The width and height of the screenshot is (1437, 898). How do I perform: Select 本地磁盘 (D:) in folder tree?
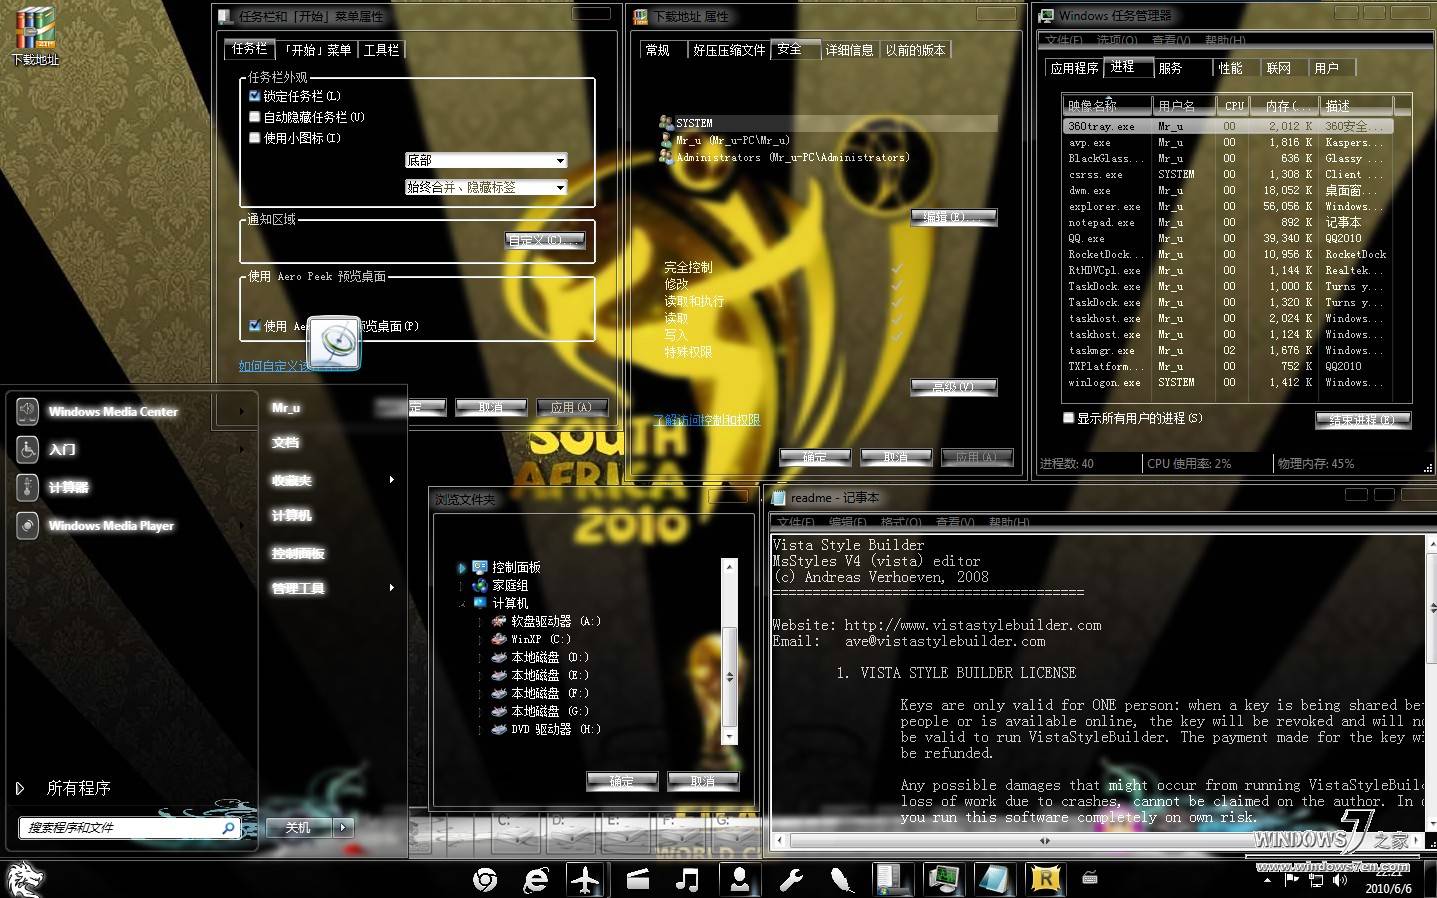(x=540, y=657)
